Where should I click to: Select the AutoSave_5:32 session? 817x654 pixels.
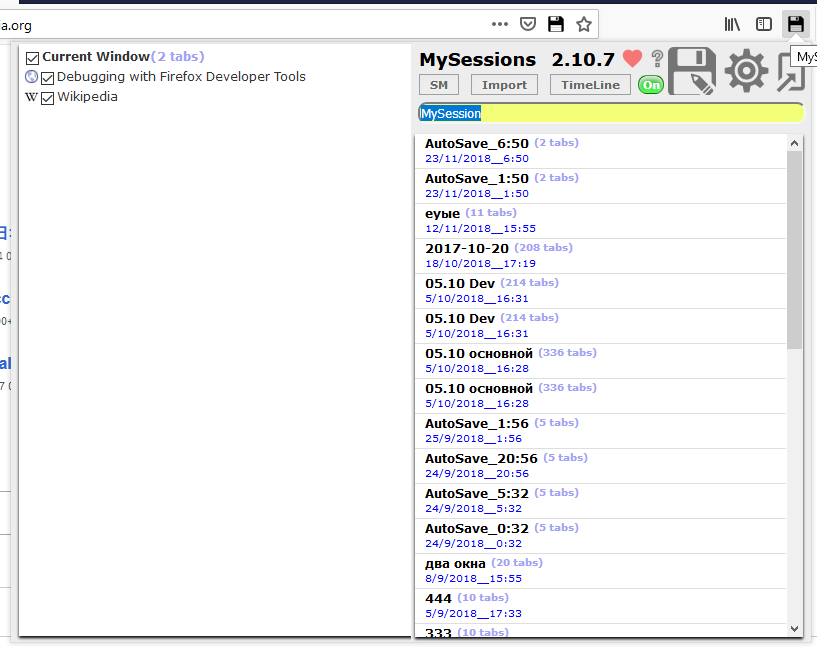click(600, 501)
